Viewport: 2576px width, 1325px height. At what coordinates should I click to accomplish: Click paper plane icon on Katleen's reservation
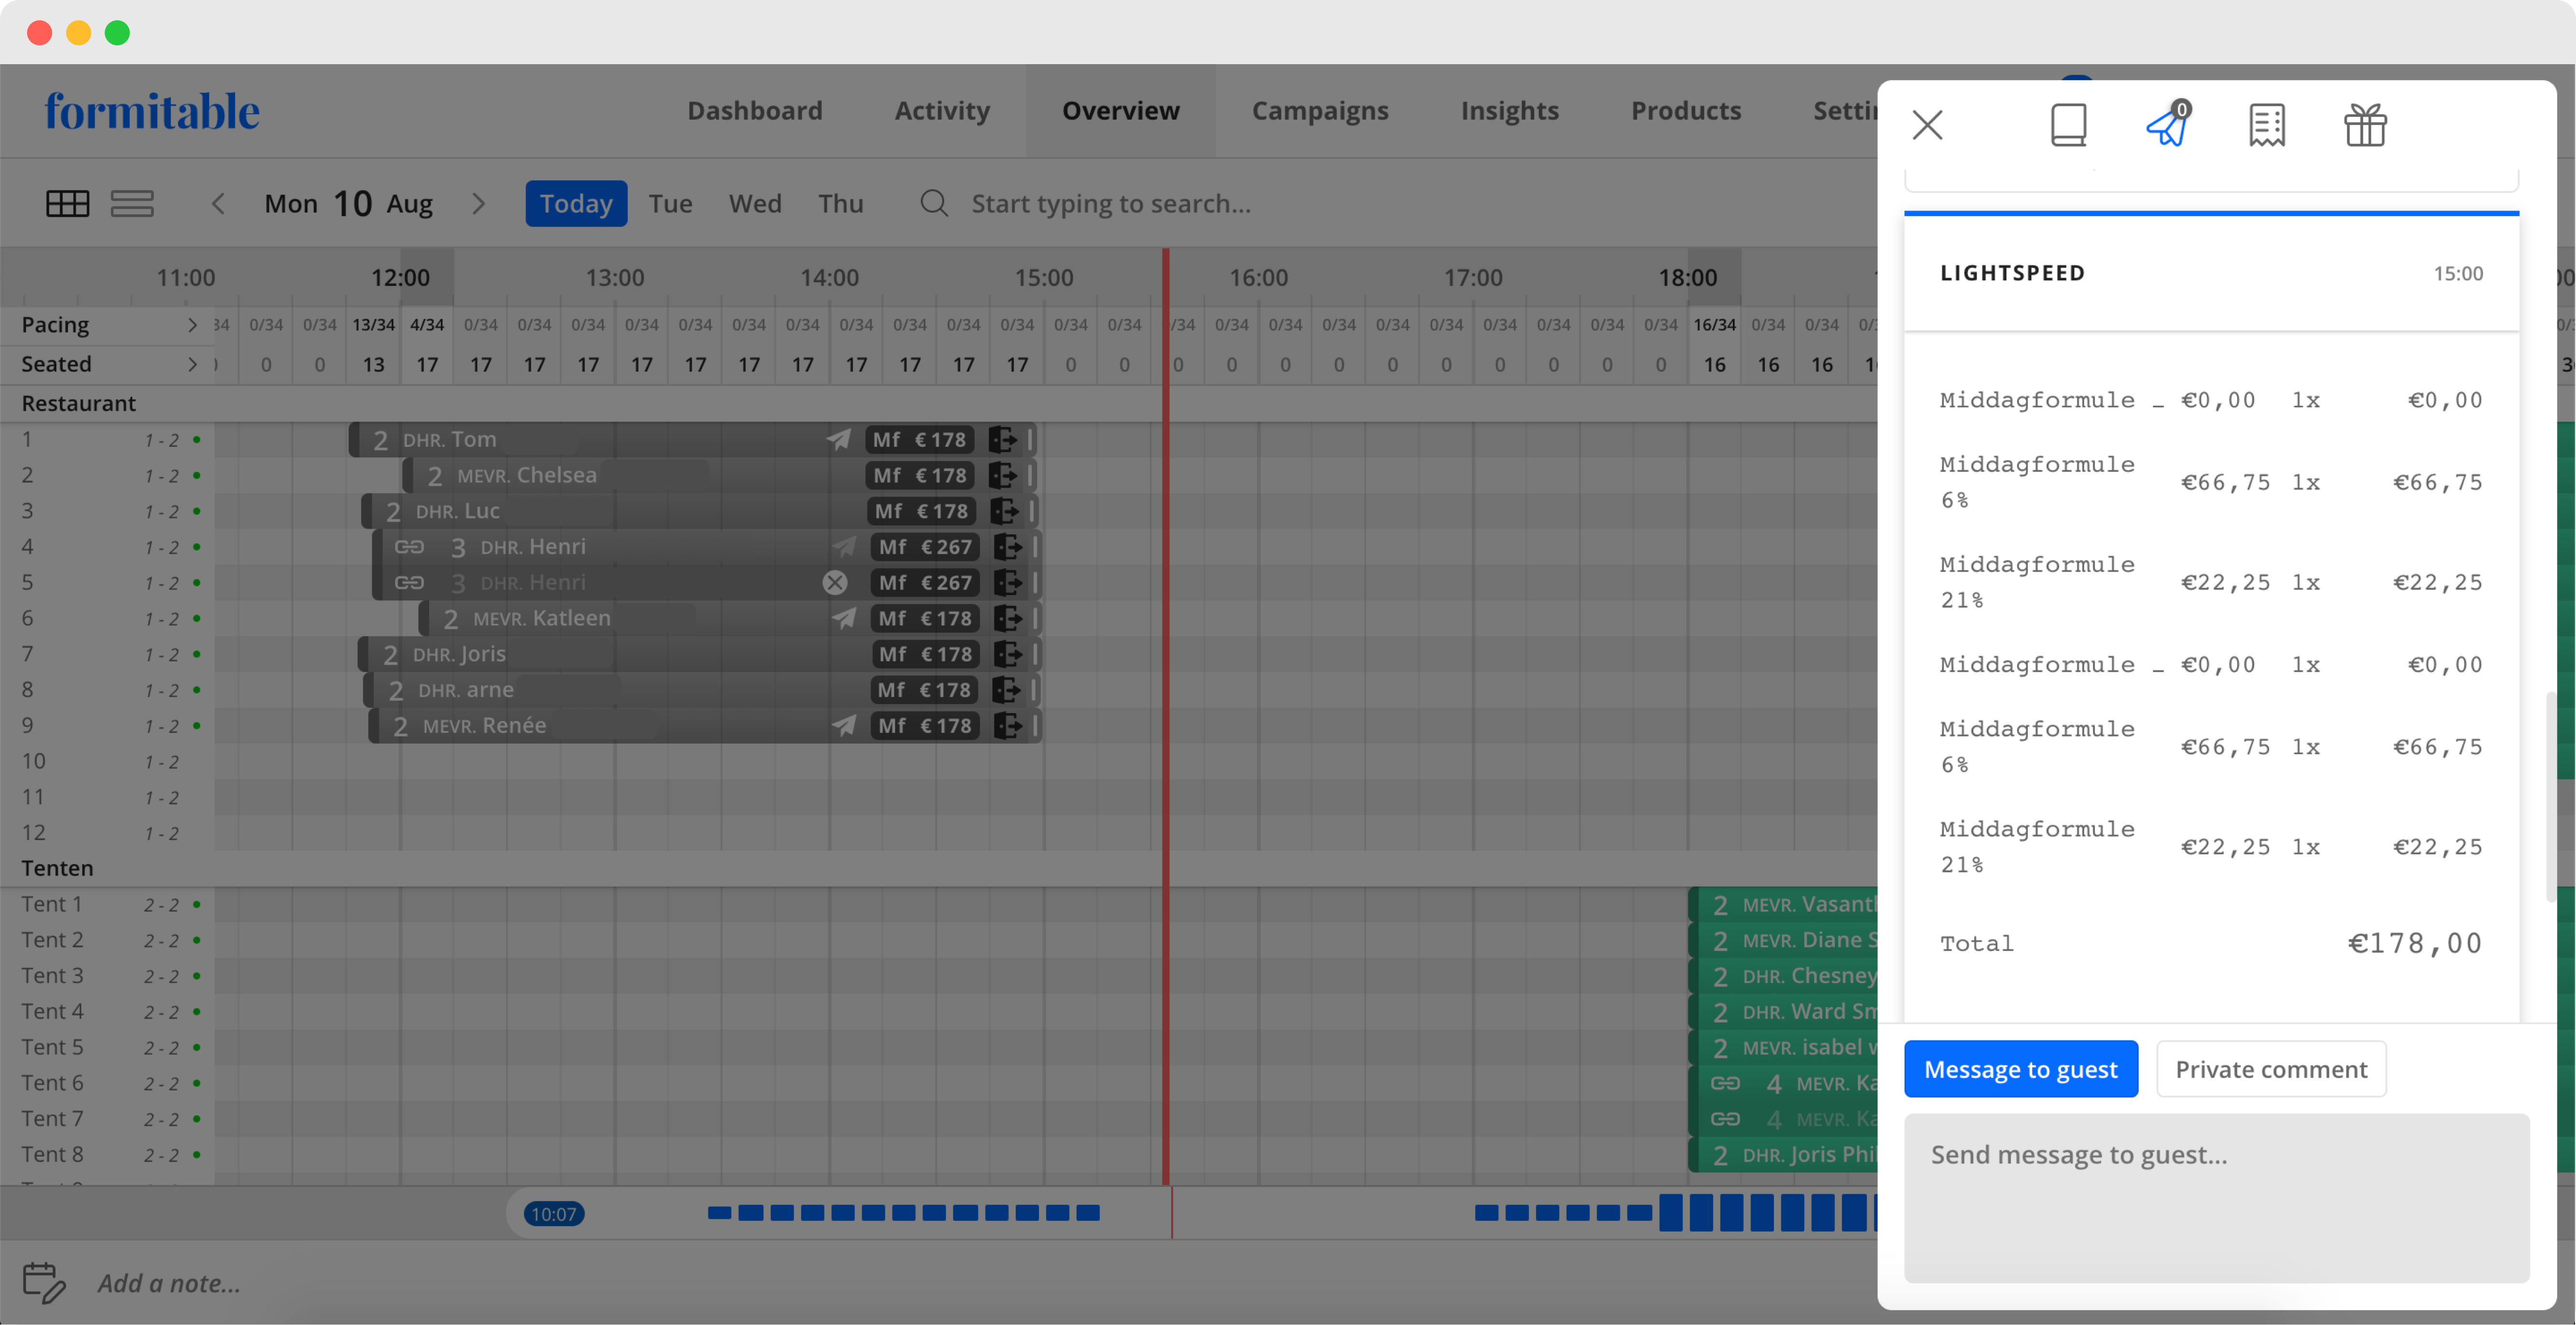pos(844,618)
